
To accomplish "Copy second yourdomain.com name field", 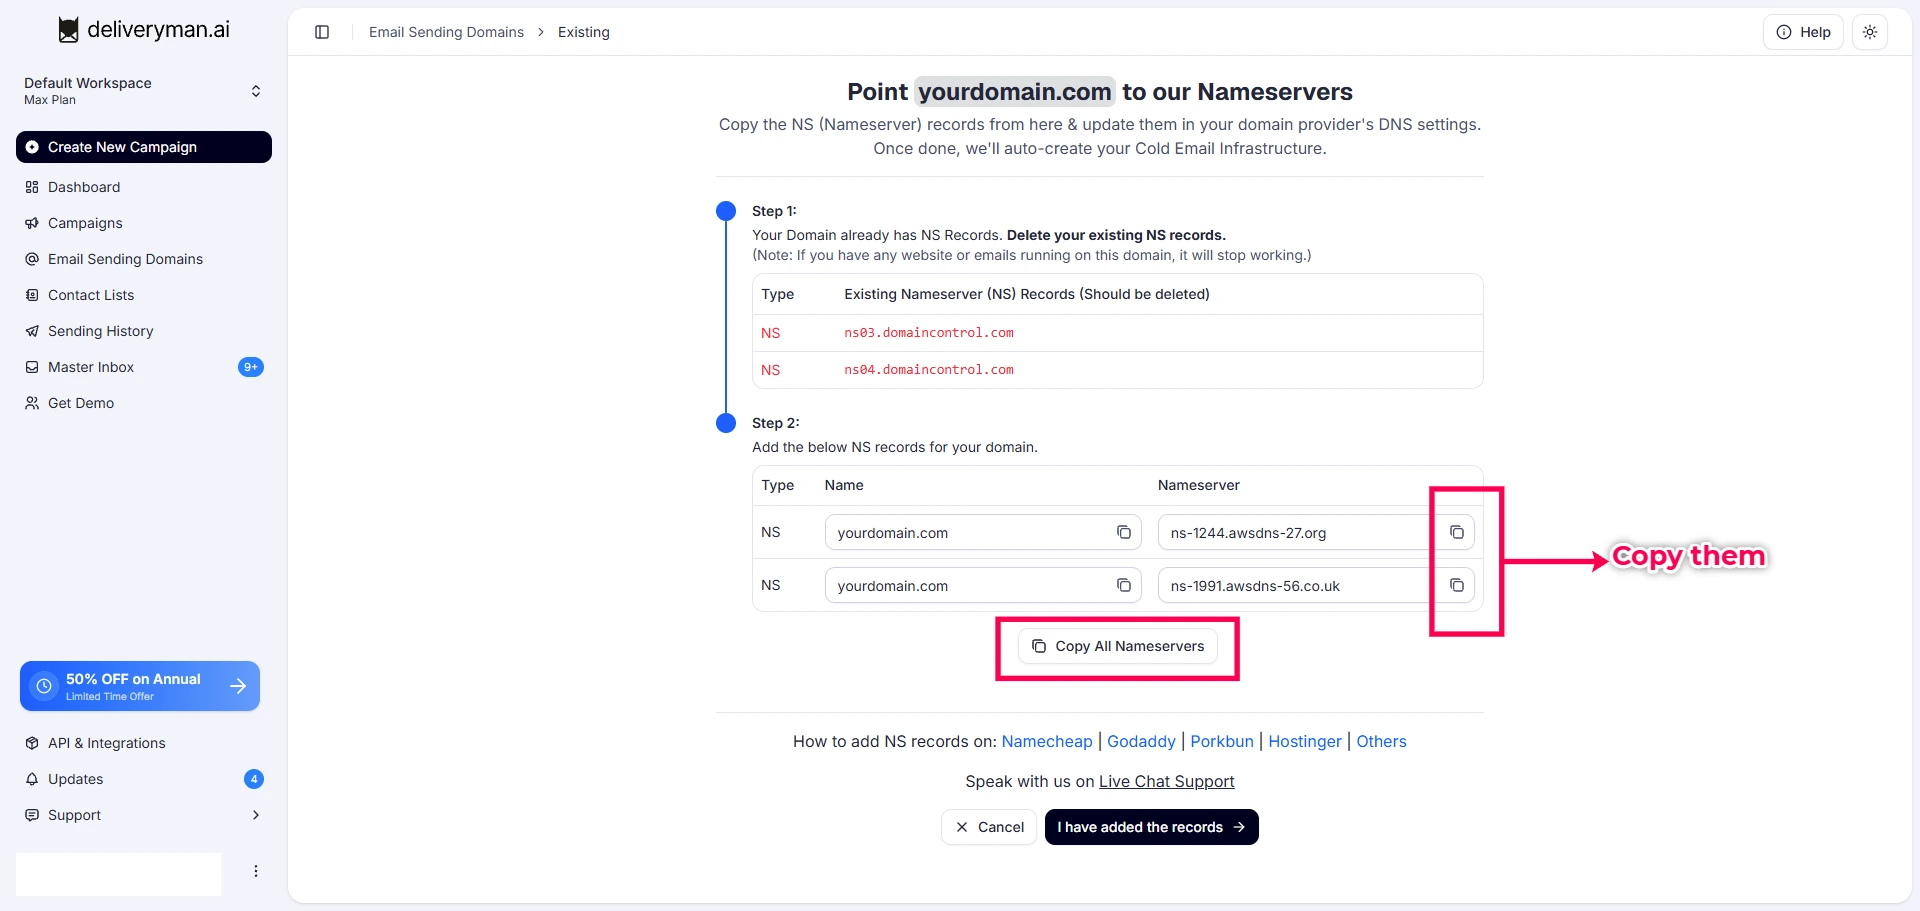I will coord(1124,585).
